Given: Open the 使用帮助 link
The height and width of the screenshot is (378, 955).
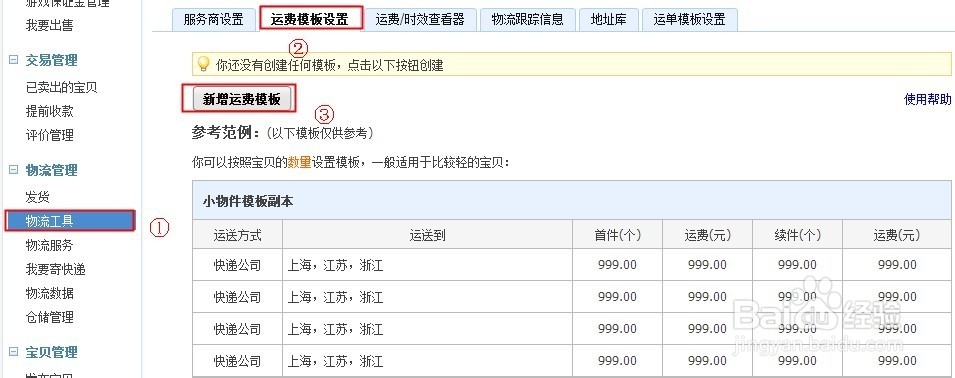Looking at the screenshot, I should (927, 99).
